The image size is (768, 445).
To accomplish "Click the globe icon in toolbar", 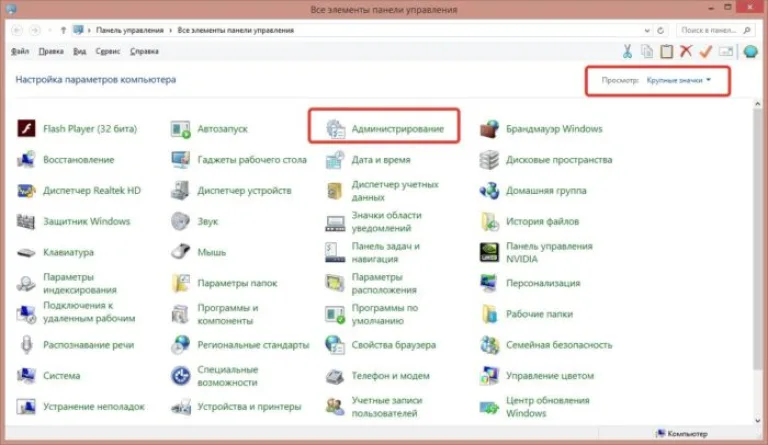I will click(750, 51).
